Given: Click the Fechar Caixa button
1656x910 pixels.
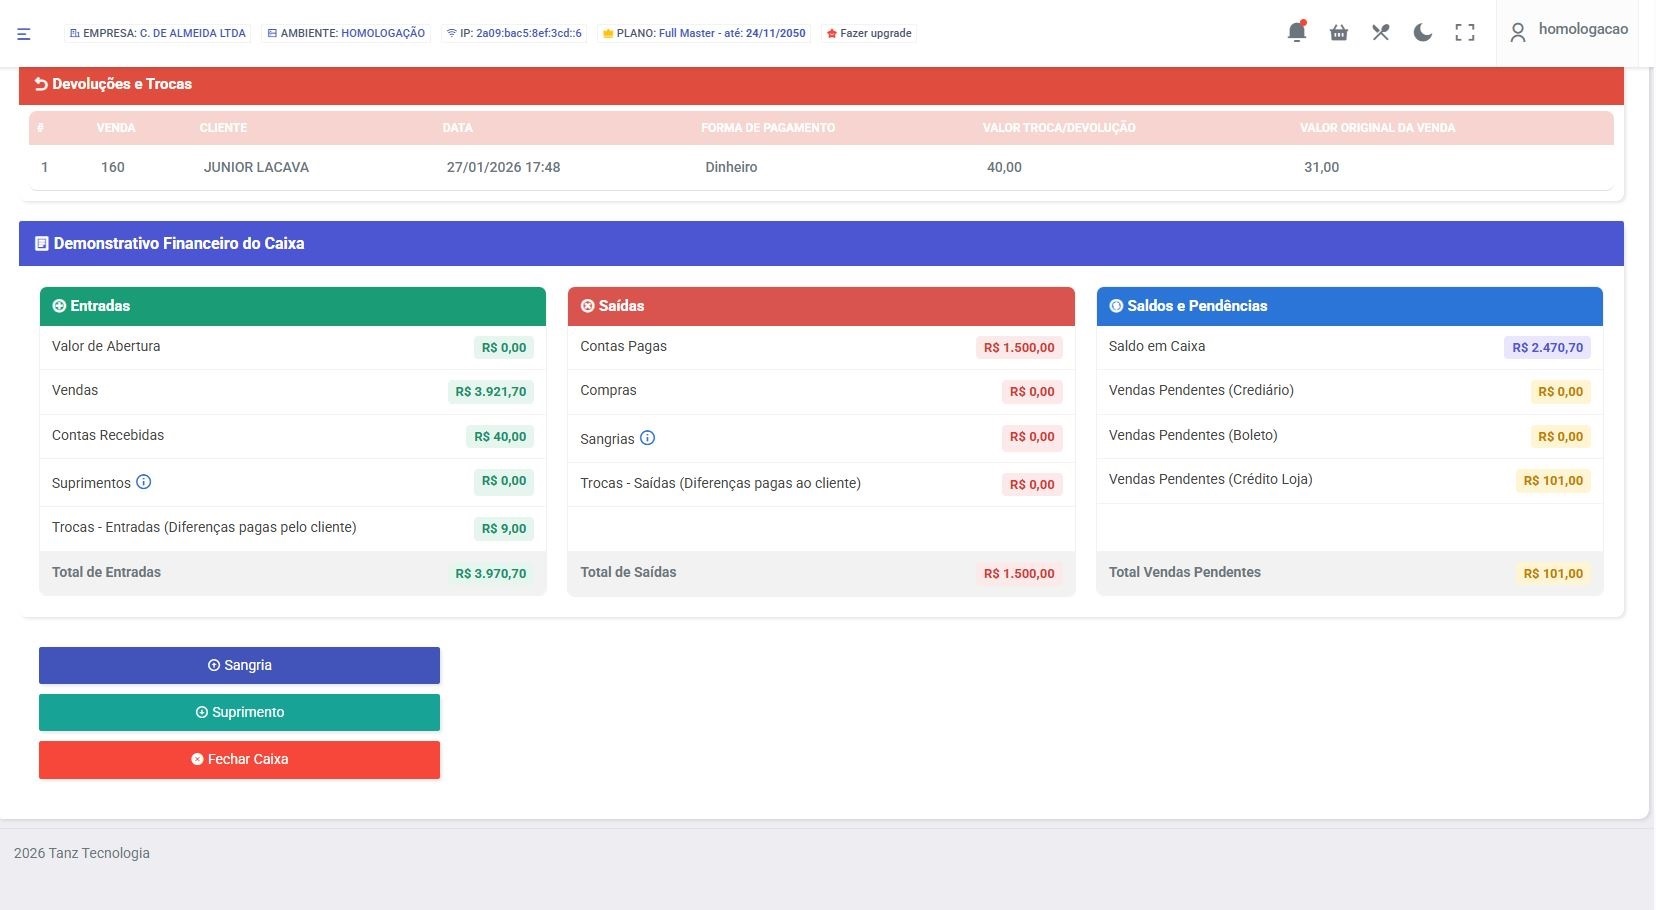Looking at the screenshot, I should [239, 759].
